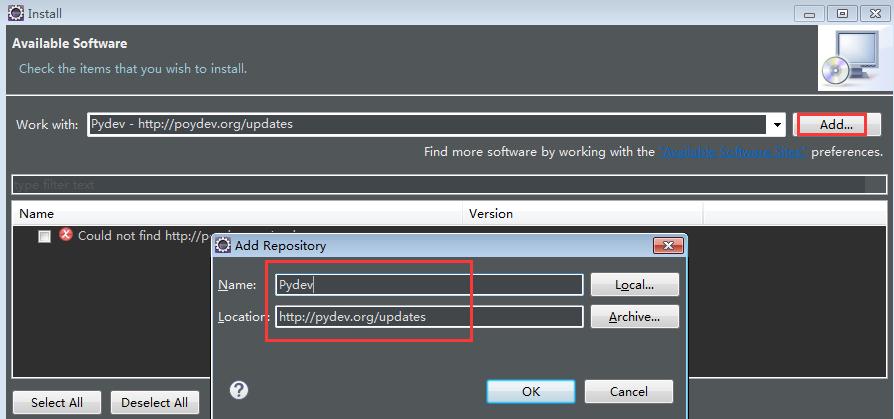Click the Archive... button
The image size is (894, 419).
point(635,316)
